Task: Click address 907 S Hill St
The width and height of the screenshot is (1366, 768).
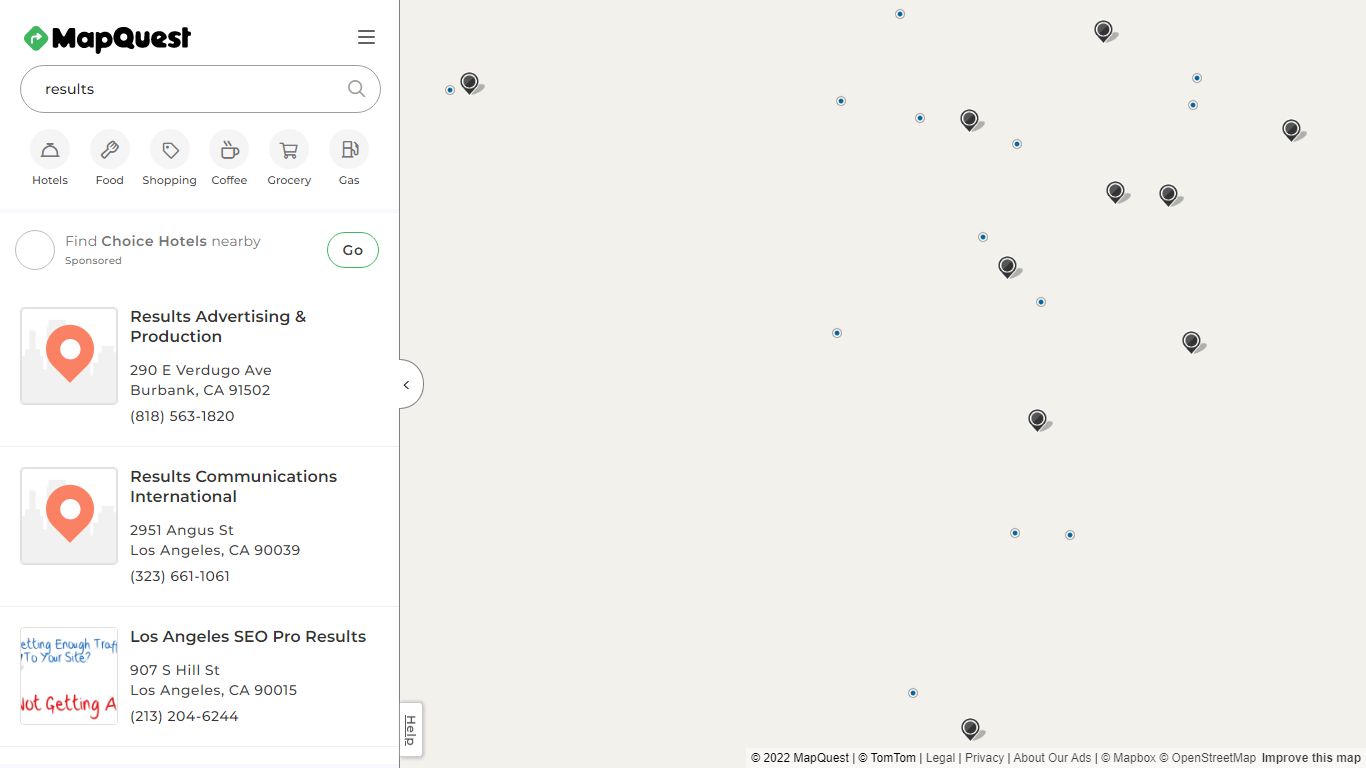Action: pos(175,670)
